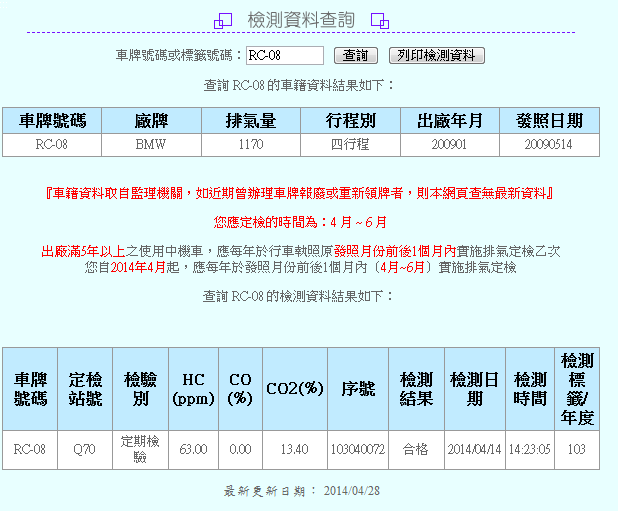
Task: Click the right square icon beside the title
Action: coord(380,21)
